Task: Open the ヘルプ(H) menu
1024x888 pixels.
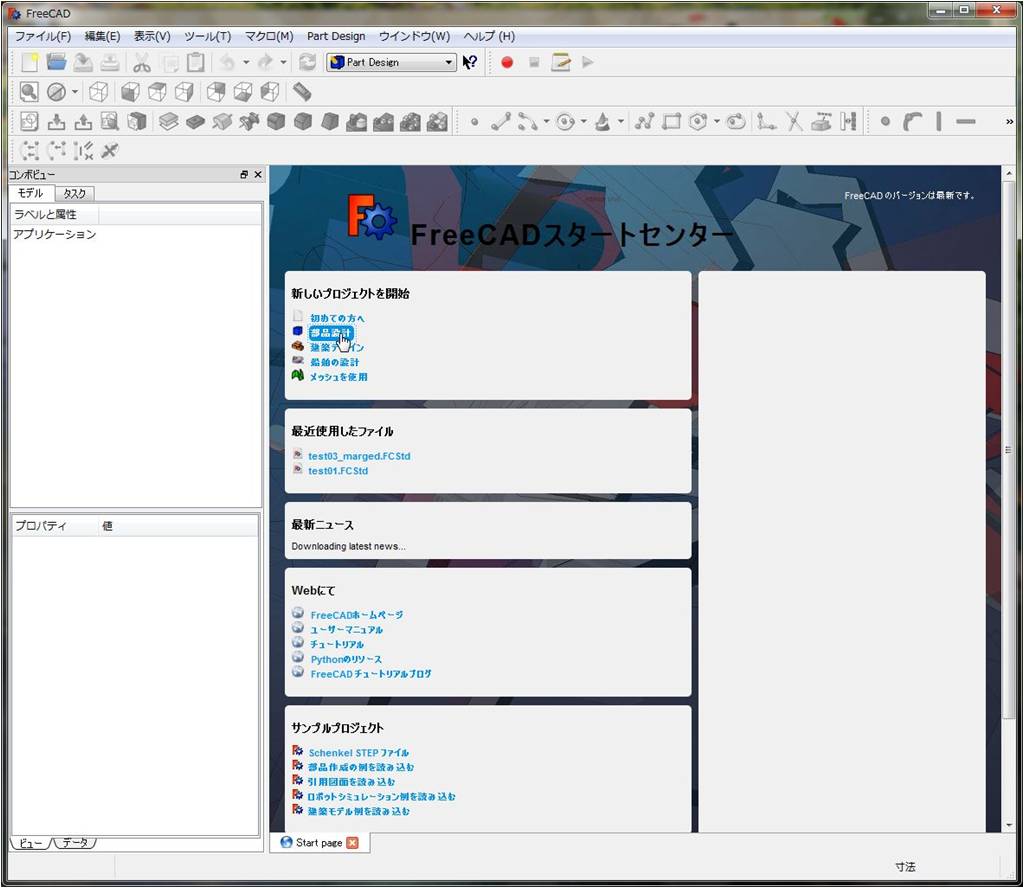Action: (489, 37)
